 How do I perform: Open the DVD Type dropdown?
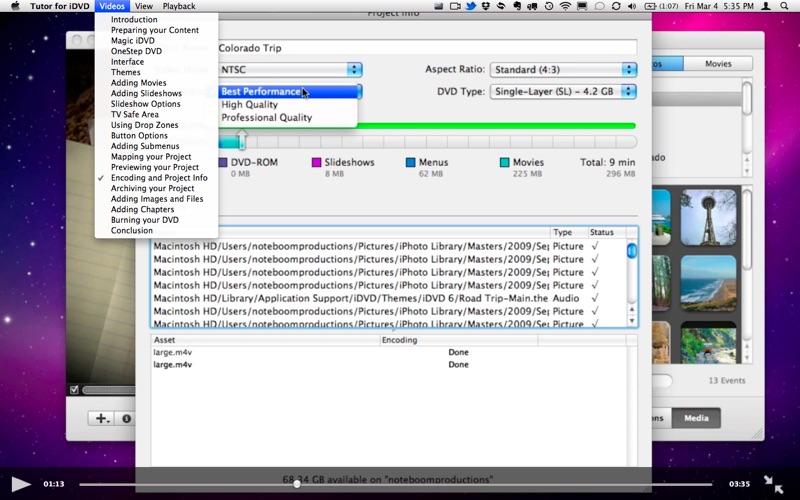[563, 91]
